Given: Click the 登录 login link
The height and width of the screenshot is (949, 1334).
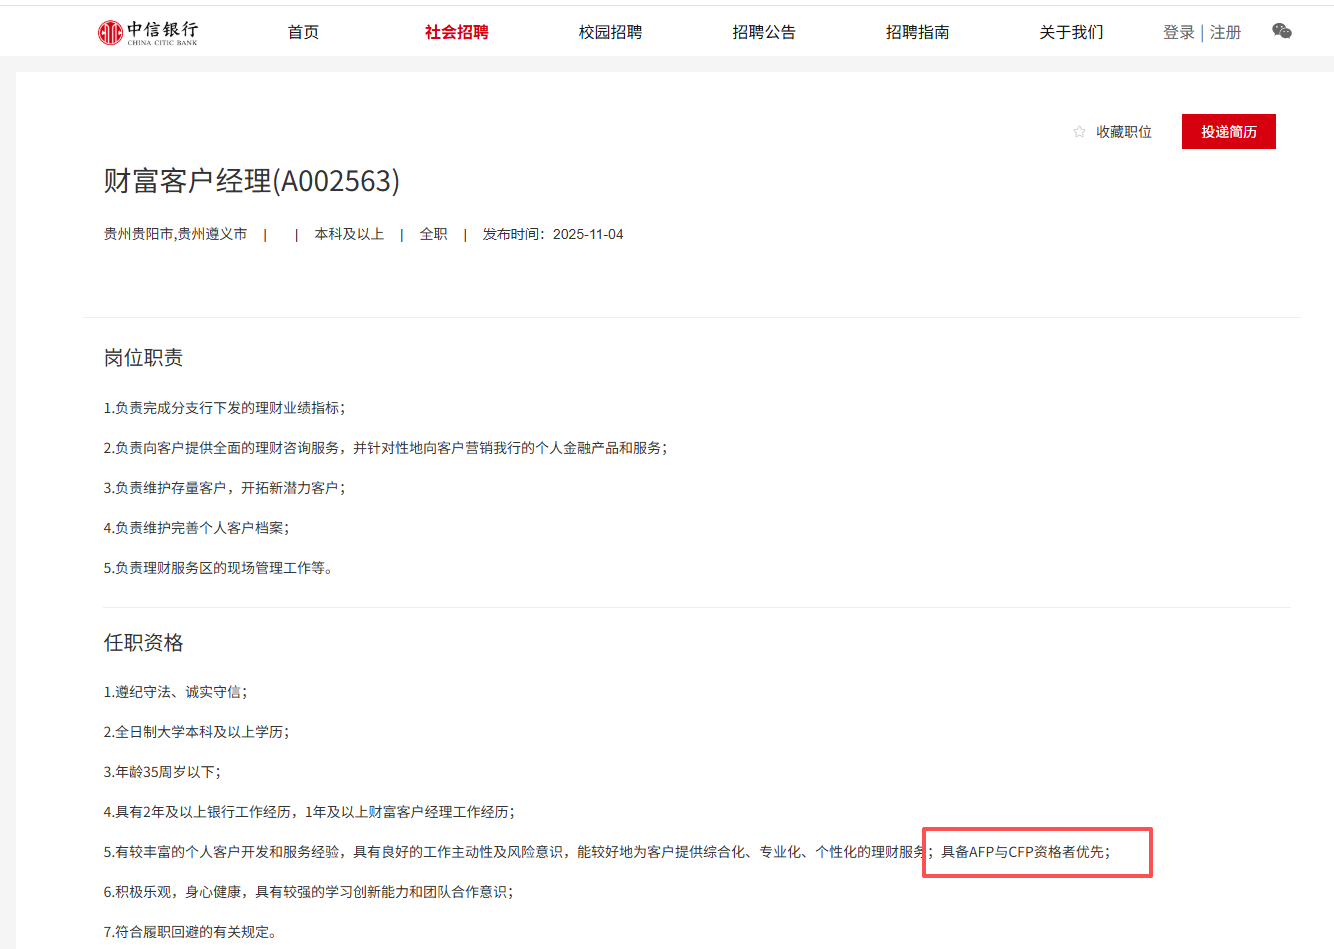Looking at the screenshot, I should click(1178, 32).
